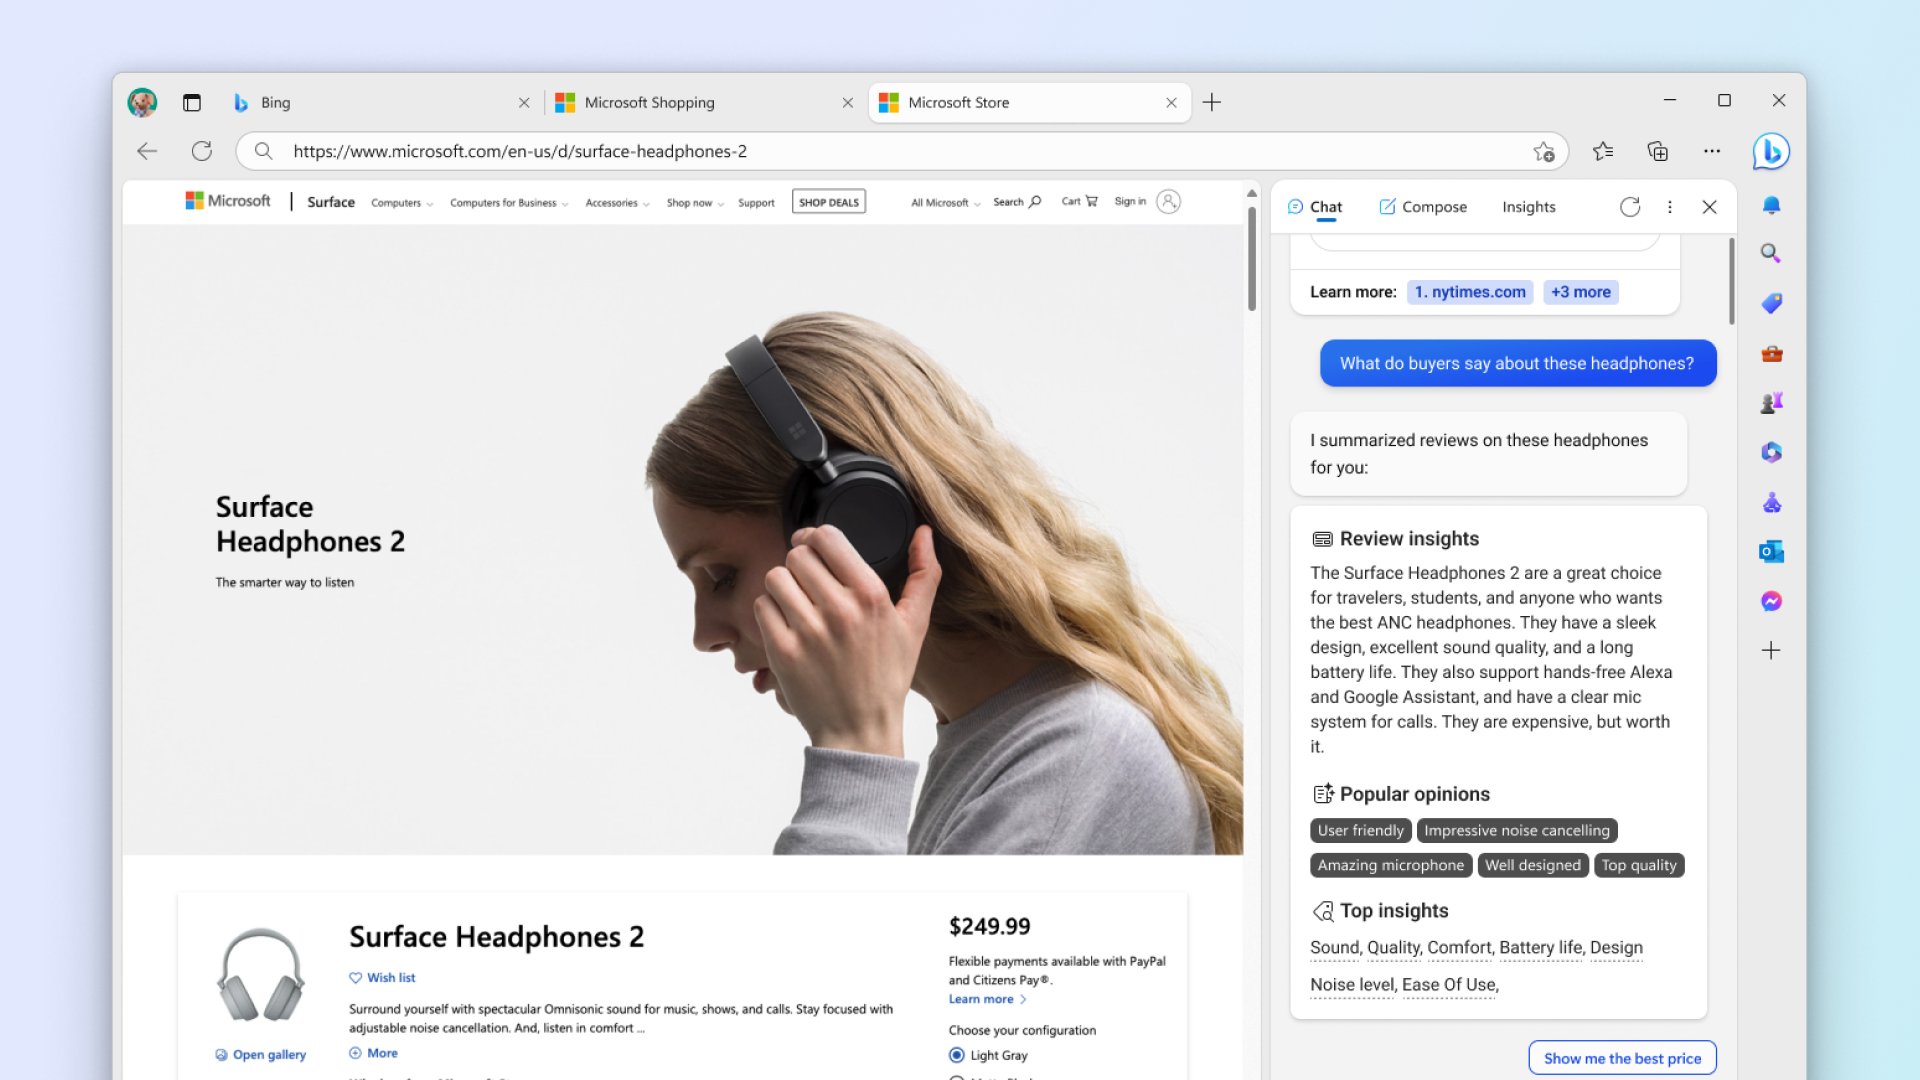Launch Games from the Edge sidebar
This screenshot has height=1080, width=1920.
click(x=1771, y=402)
